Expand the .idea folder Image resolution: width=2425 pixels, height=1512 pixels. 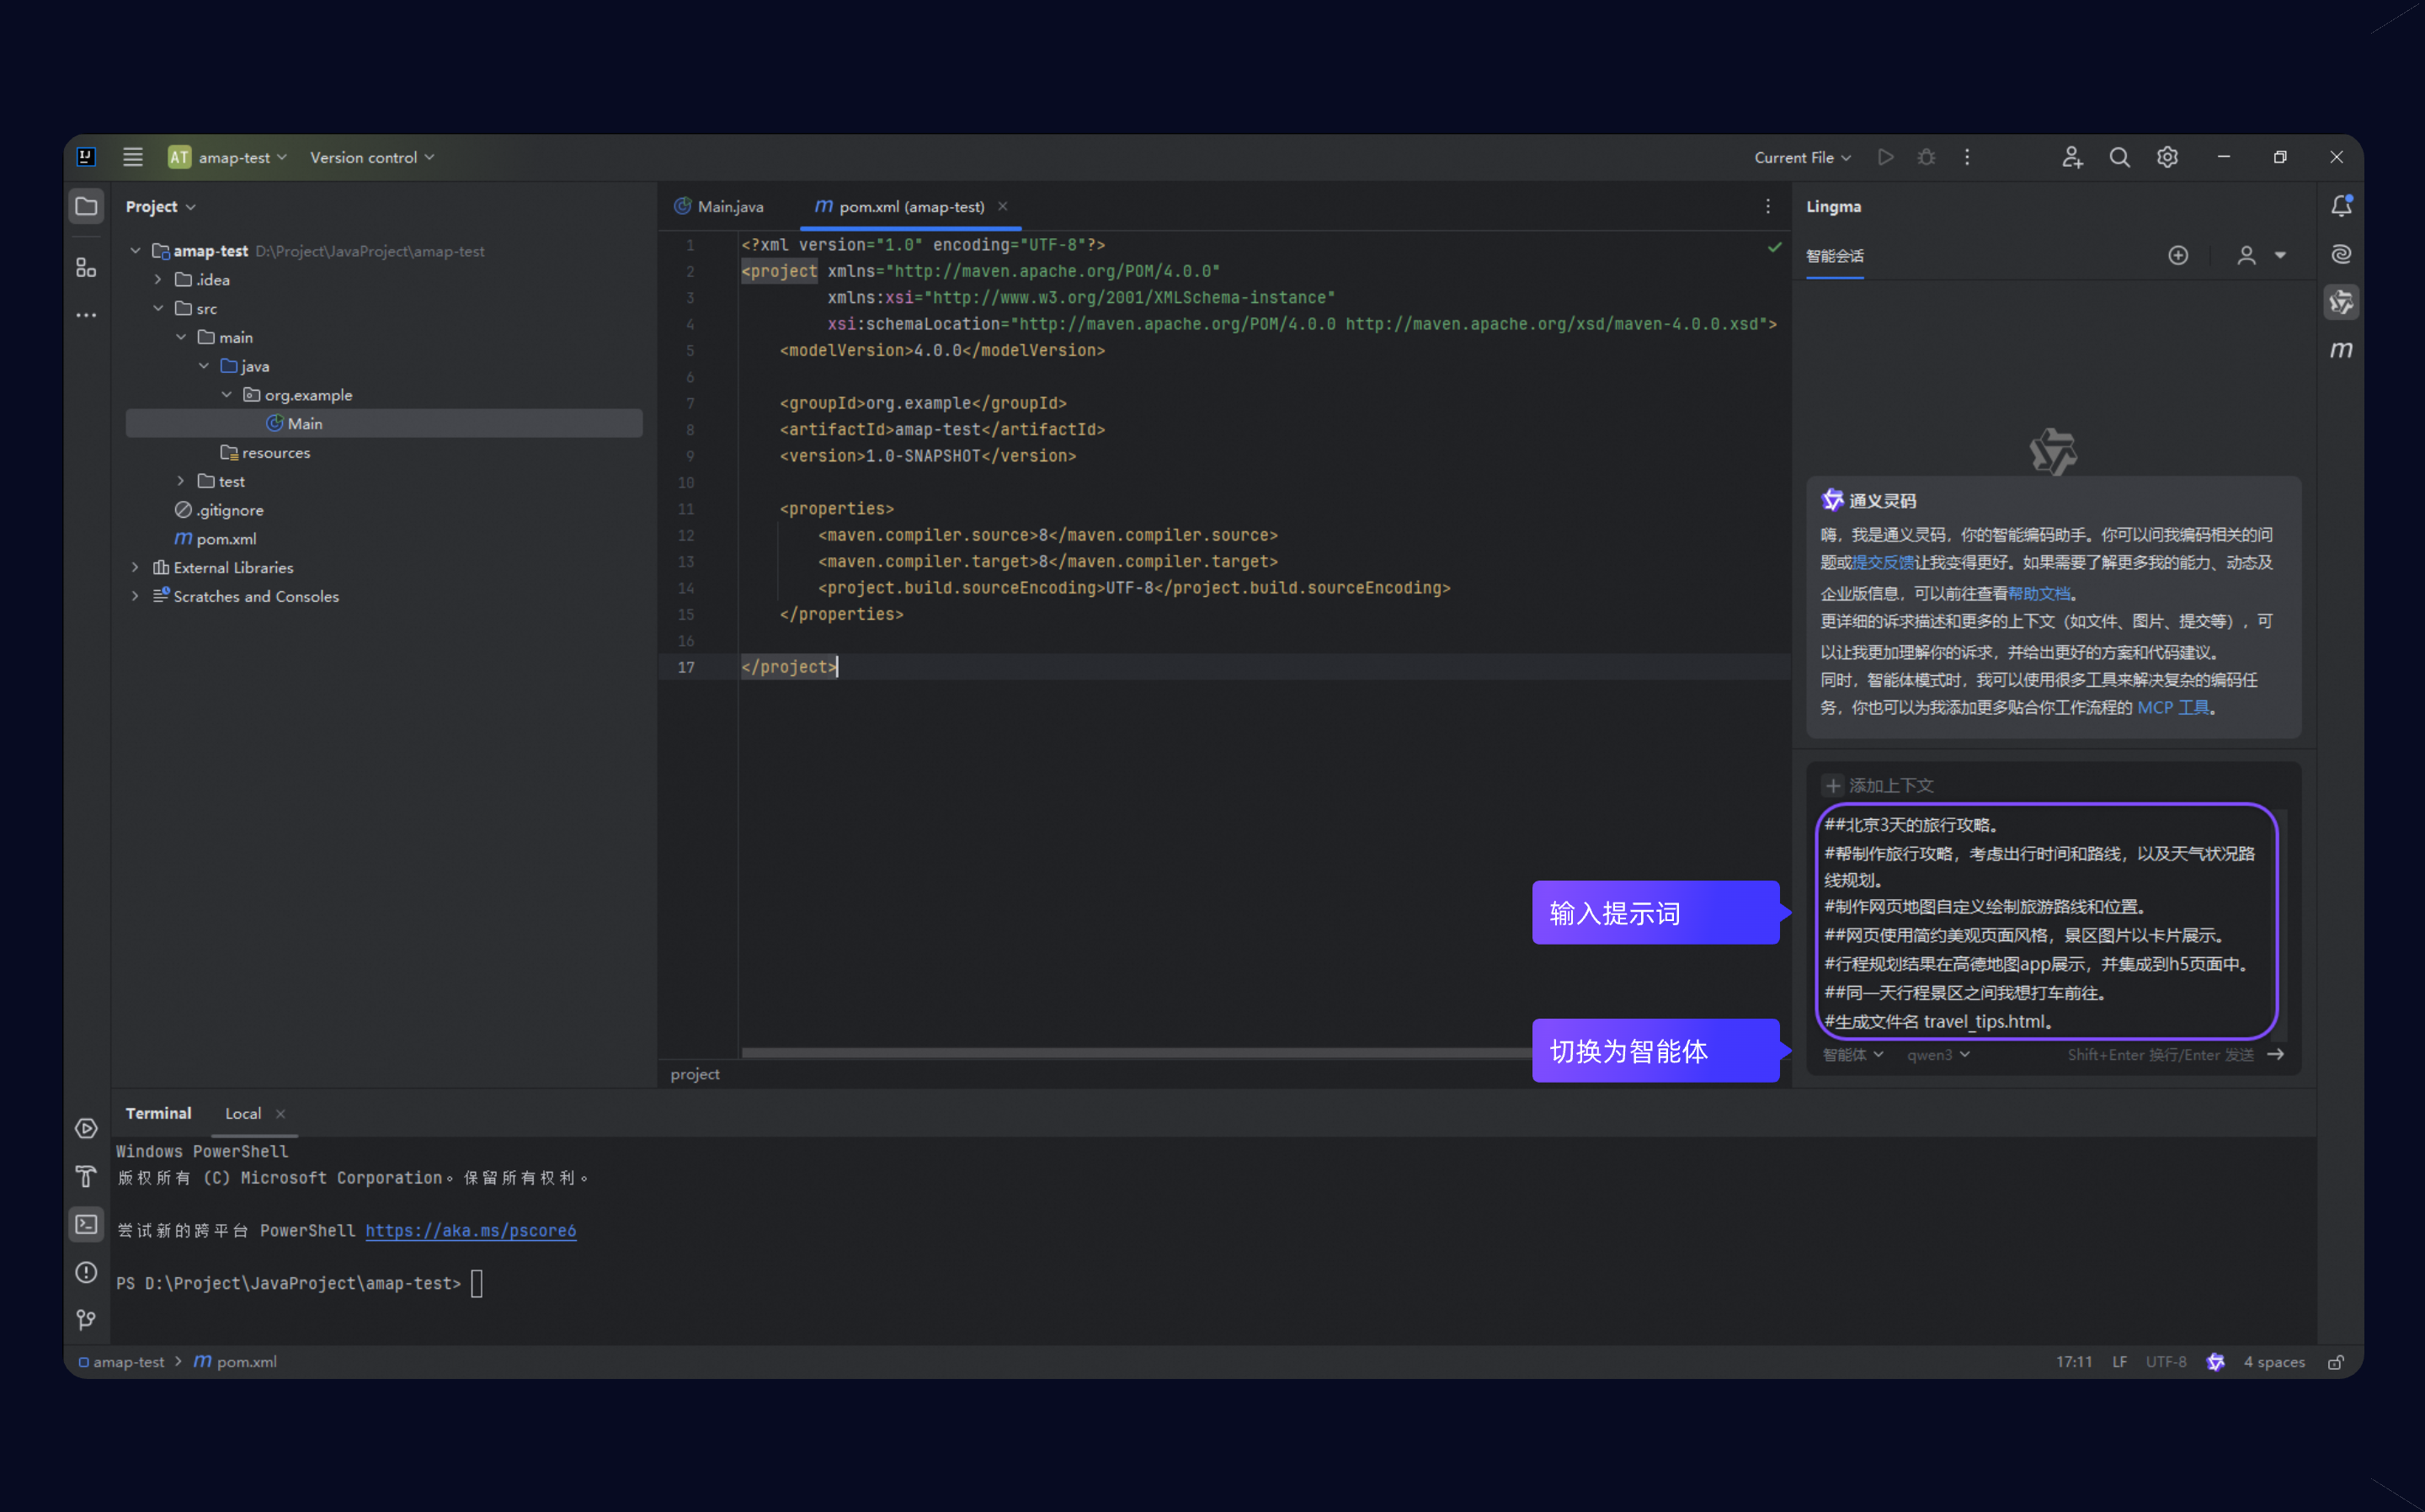pos(158,279)
